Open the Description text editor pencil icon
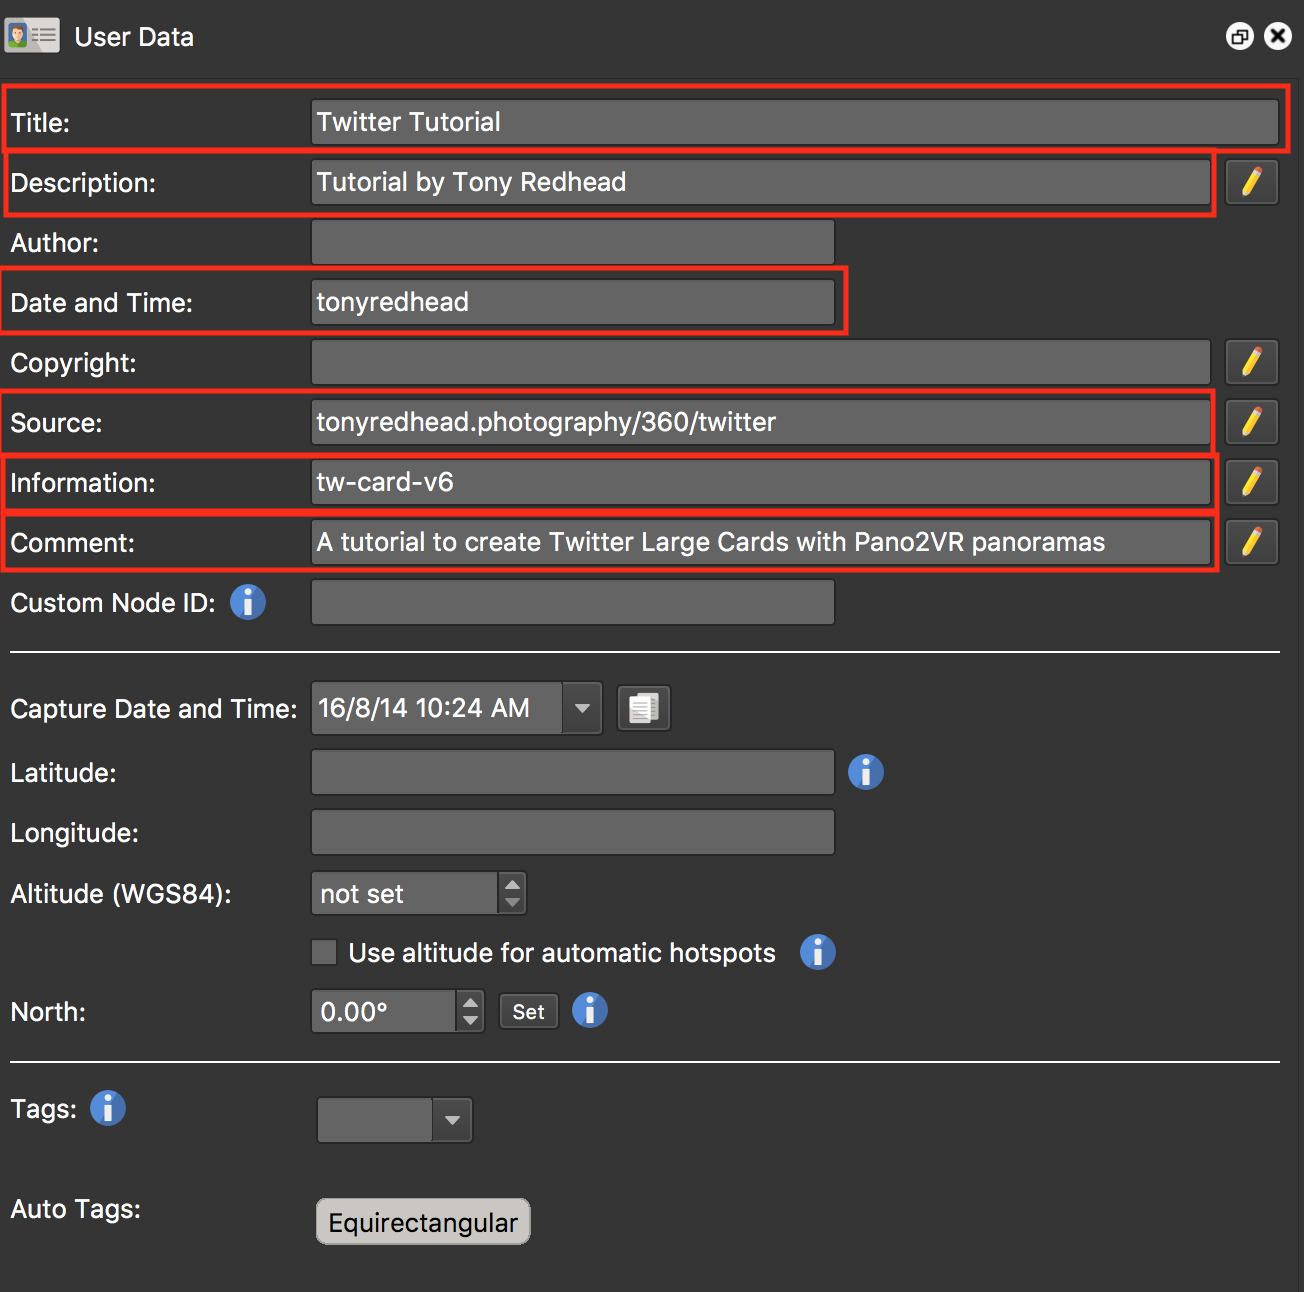 click(1251, 182)
